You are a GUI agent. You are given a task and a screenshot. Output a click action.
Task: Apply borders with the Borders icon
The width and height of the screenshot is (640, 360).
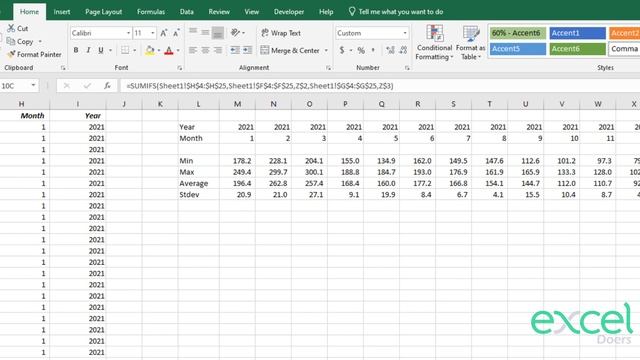click(125, 50)
